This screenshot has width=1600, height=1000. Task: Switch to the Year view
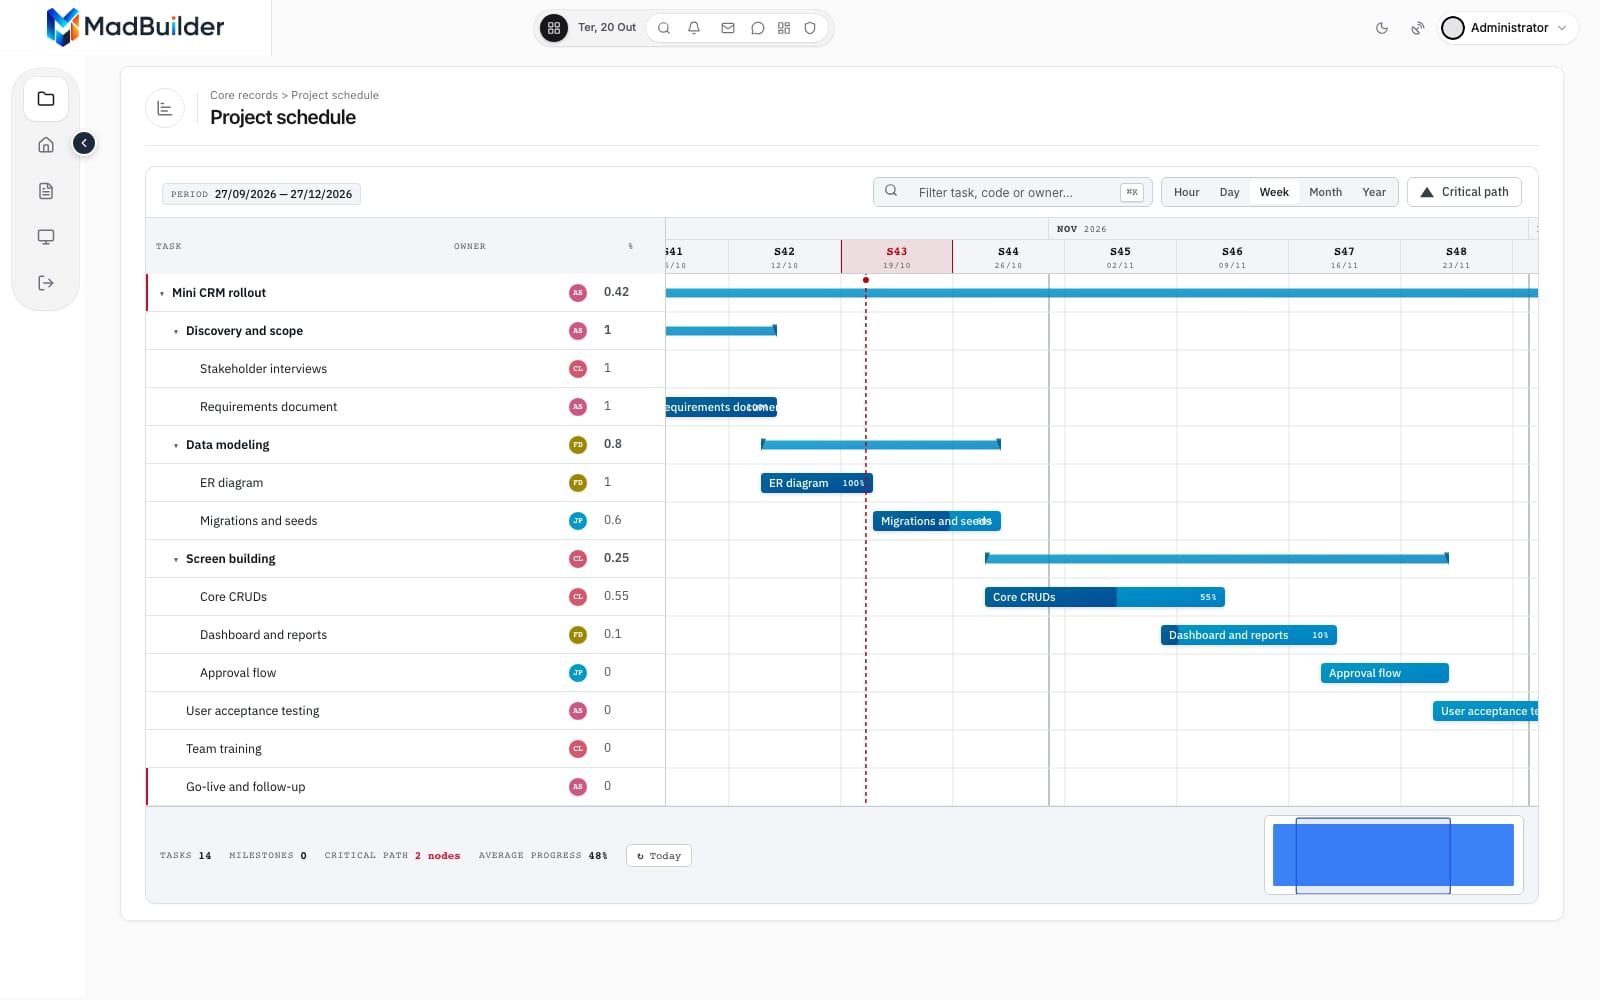click(x=1374, y=192)
